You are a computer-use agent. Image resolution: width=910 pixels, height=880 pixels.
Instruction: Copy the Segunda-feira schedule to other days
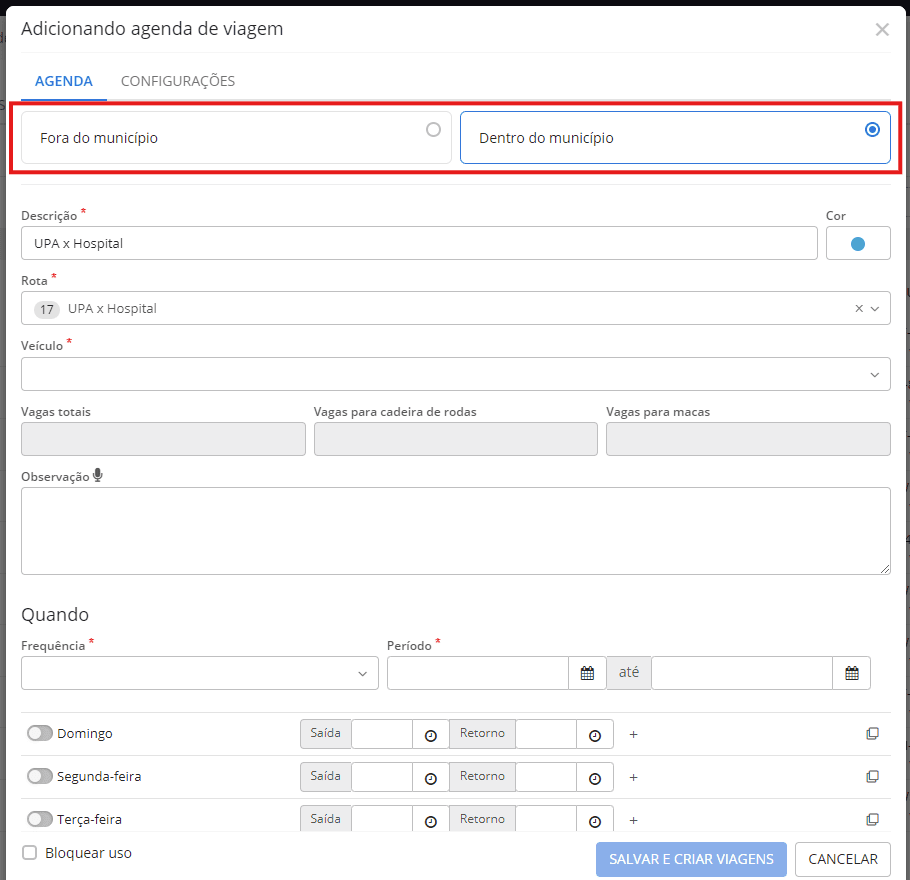[x=872, y=777]
